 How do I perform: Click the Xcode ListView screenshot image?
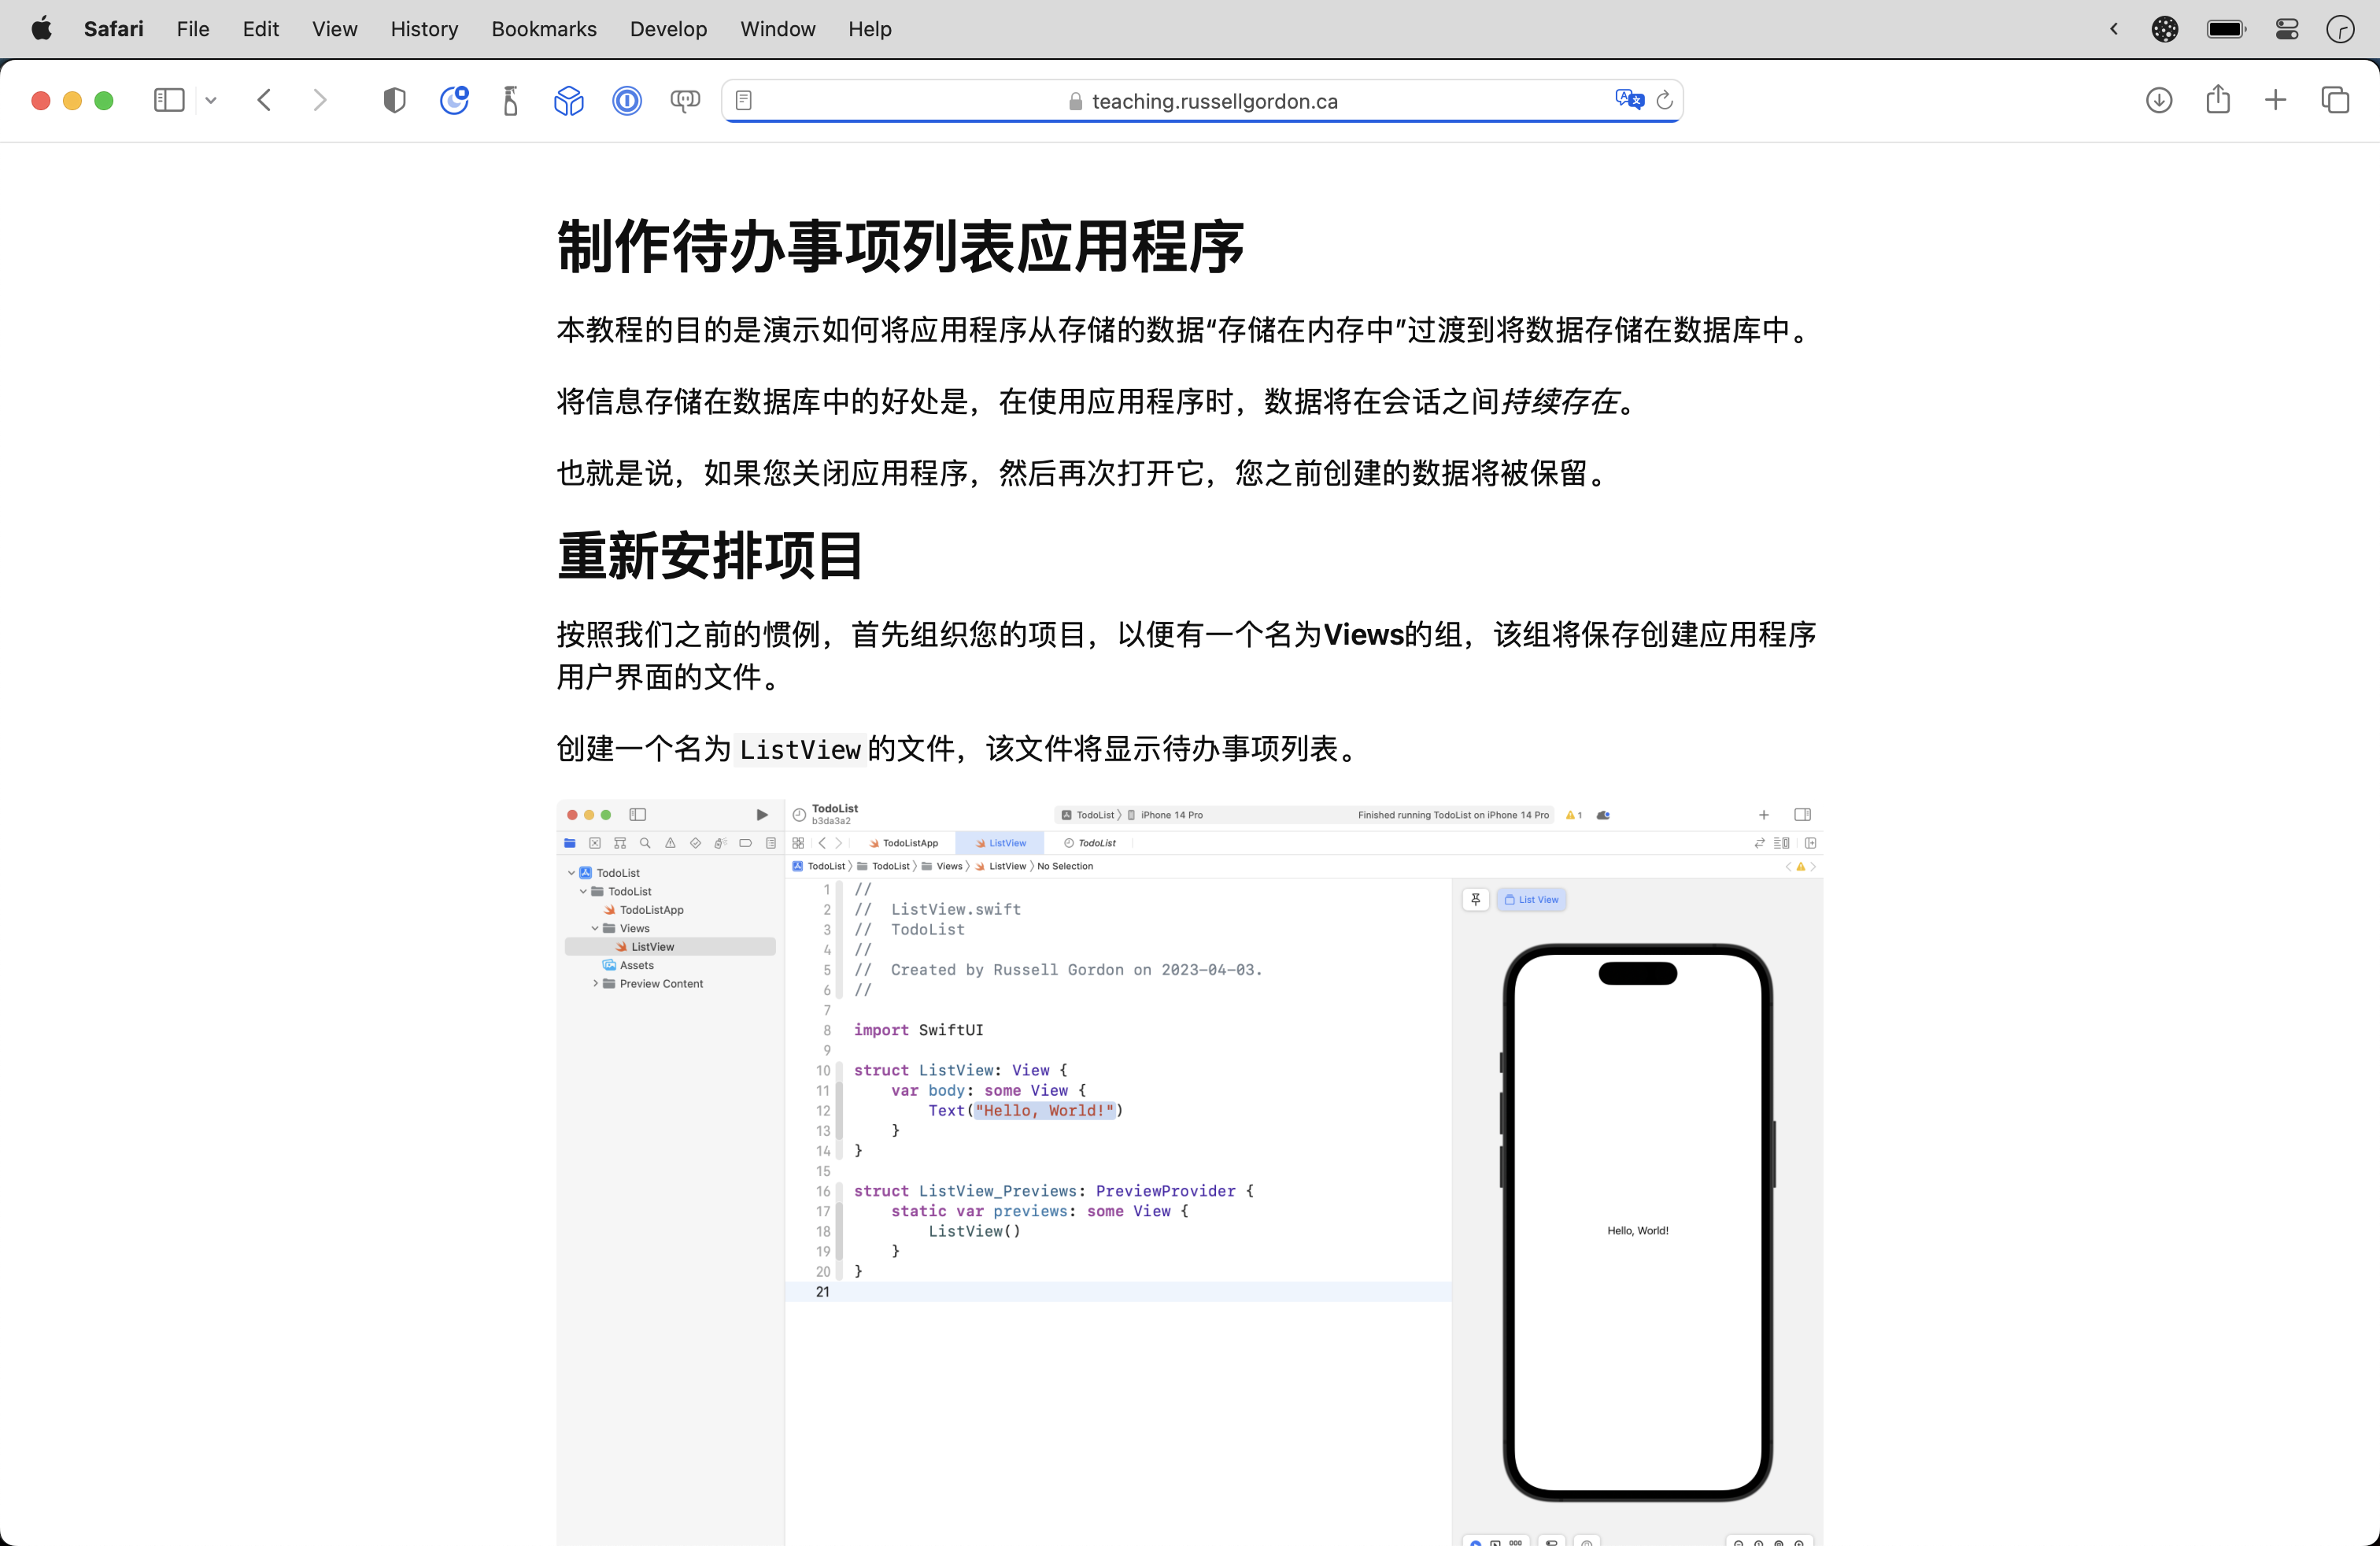(1190, 1172)
